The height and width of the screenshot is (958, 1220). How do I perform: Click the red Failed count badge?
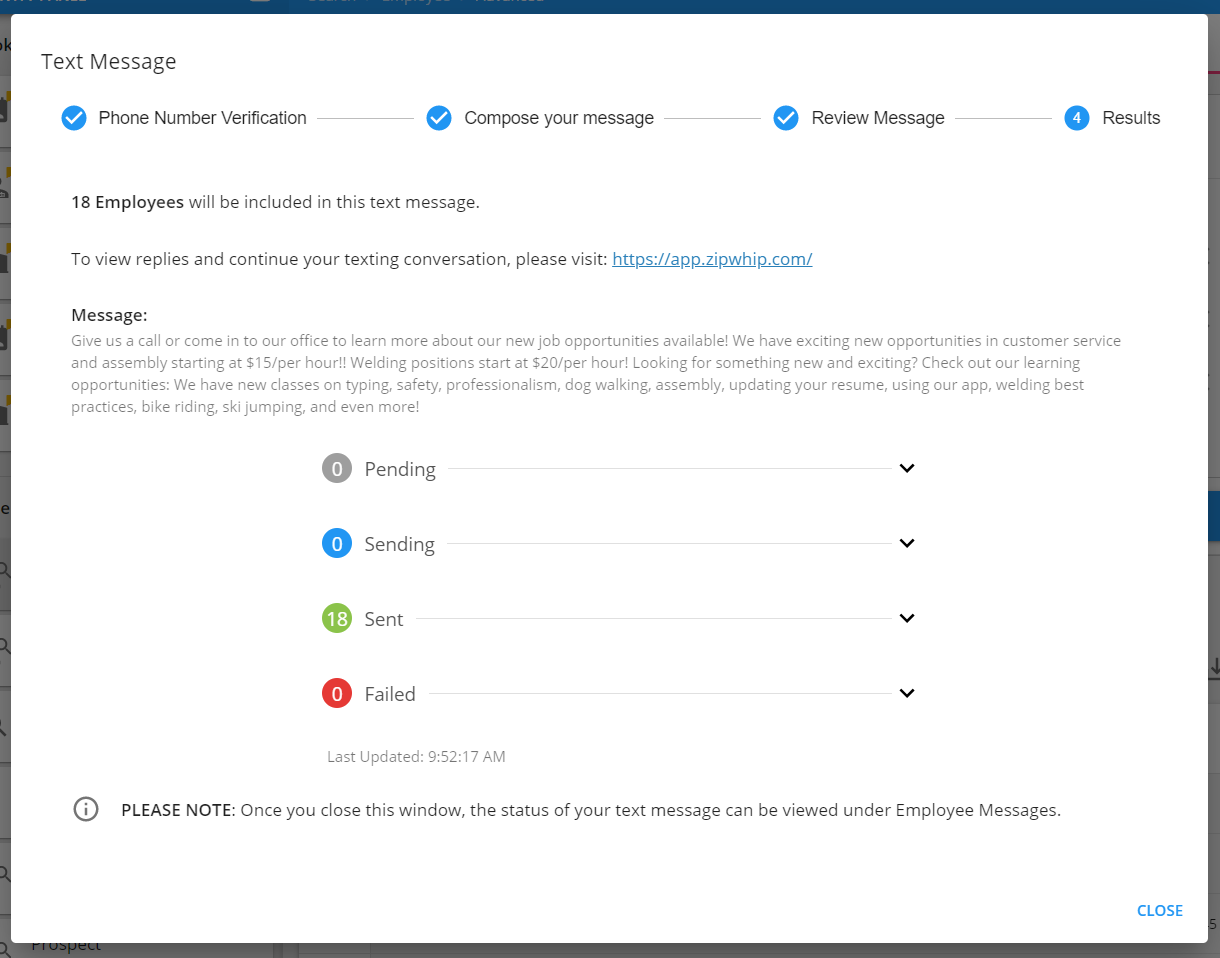(337, 693)
